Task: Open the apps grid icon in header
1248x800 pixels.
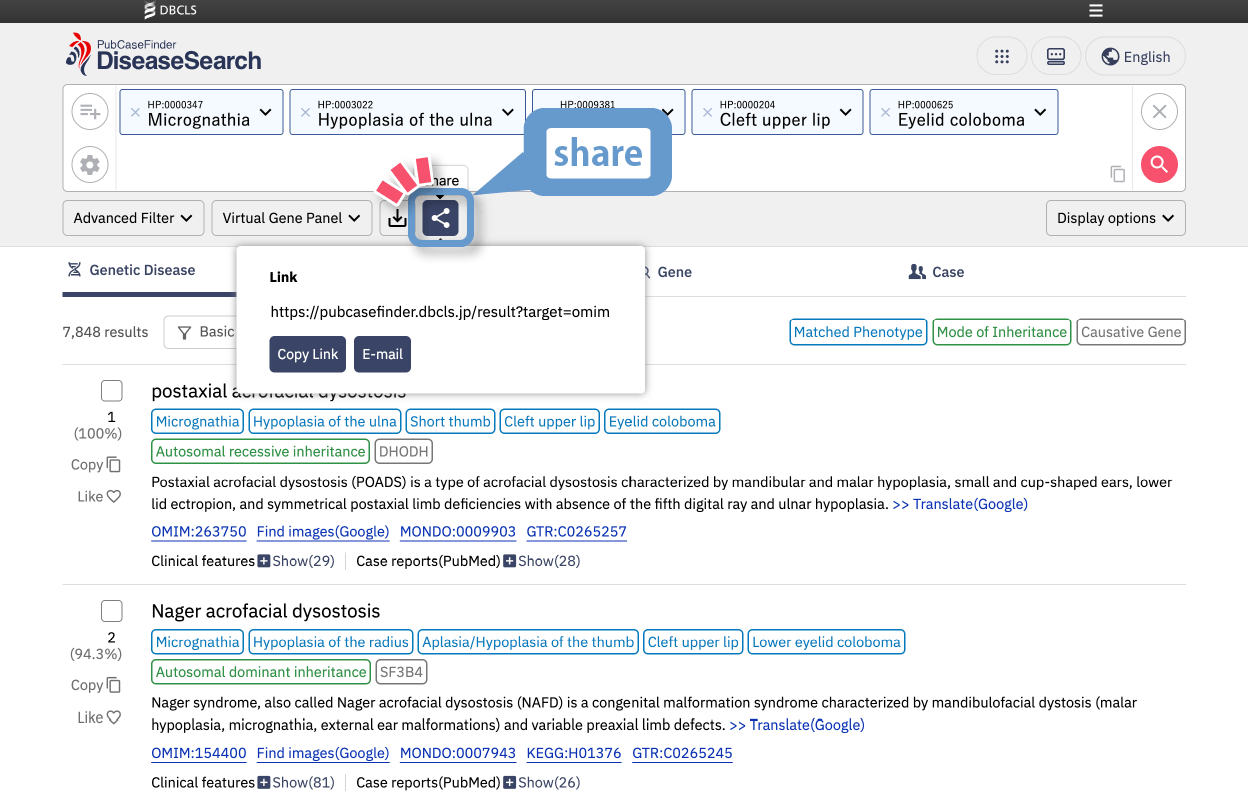Action: click(1001, 57)
